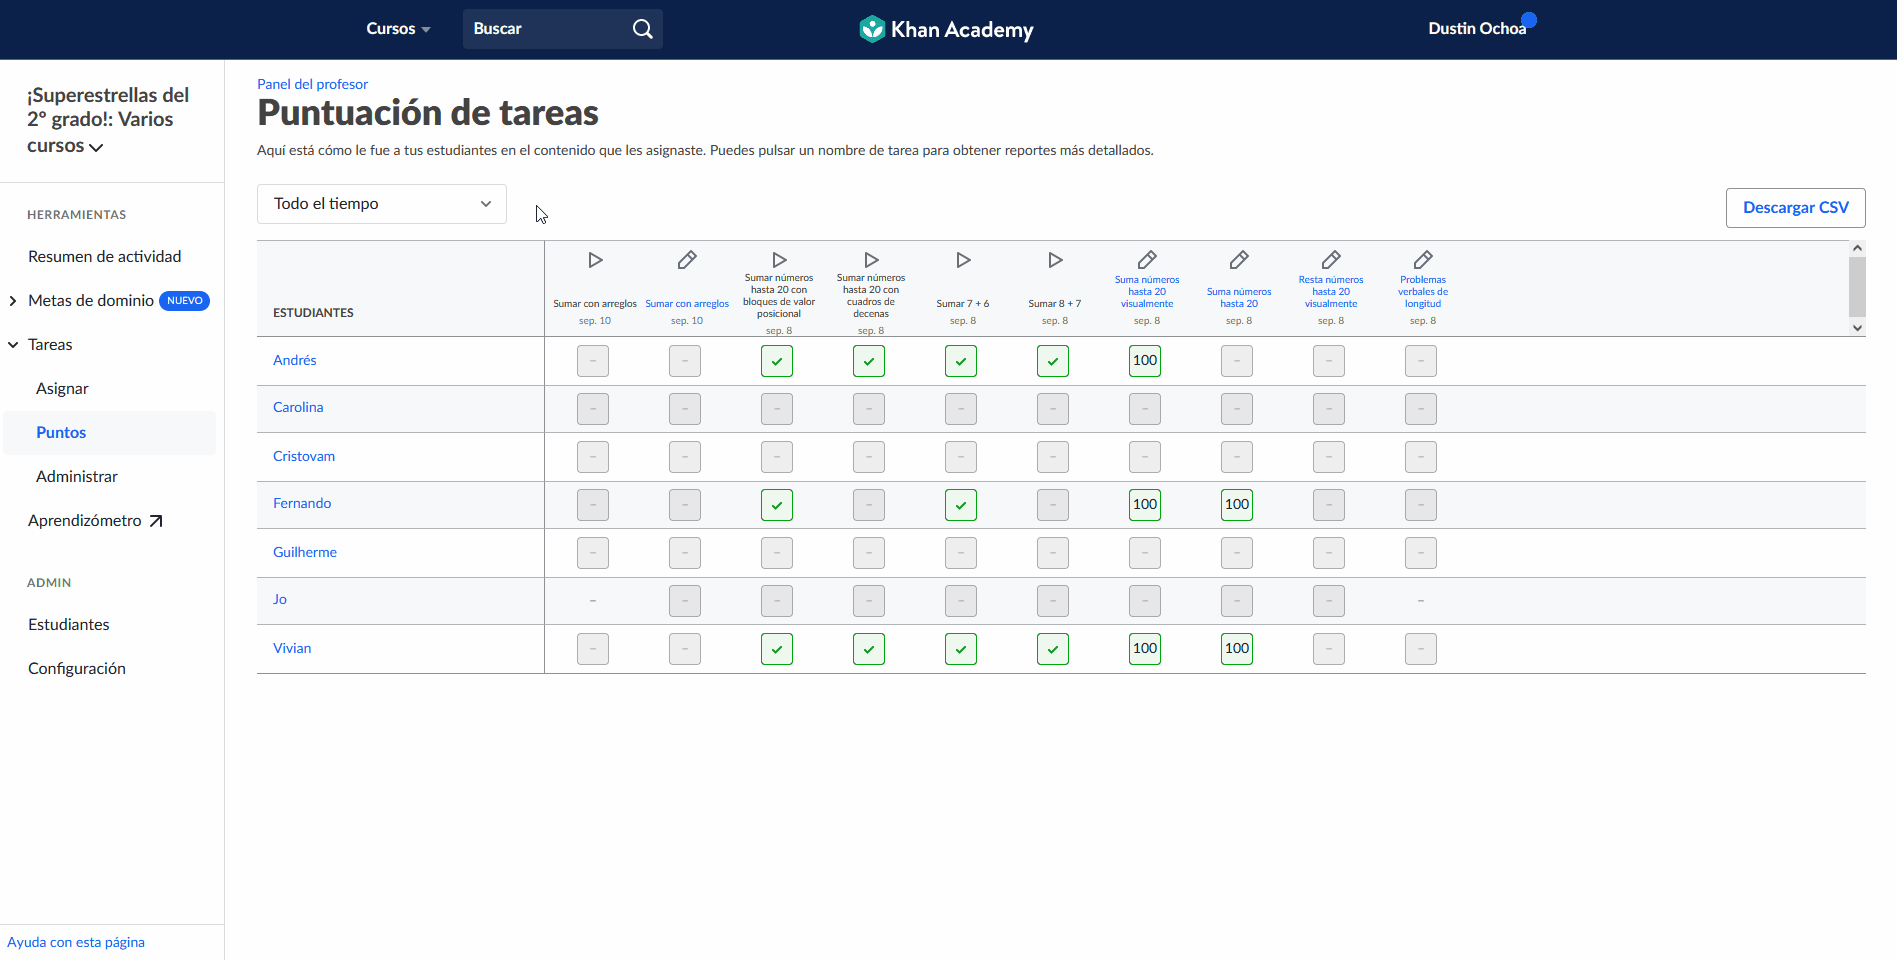The height and width of the screenshot is (960, 1897).
Task: Click the video icon above Sumar 8 + 7
Action: tap(1055, 260)
